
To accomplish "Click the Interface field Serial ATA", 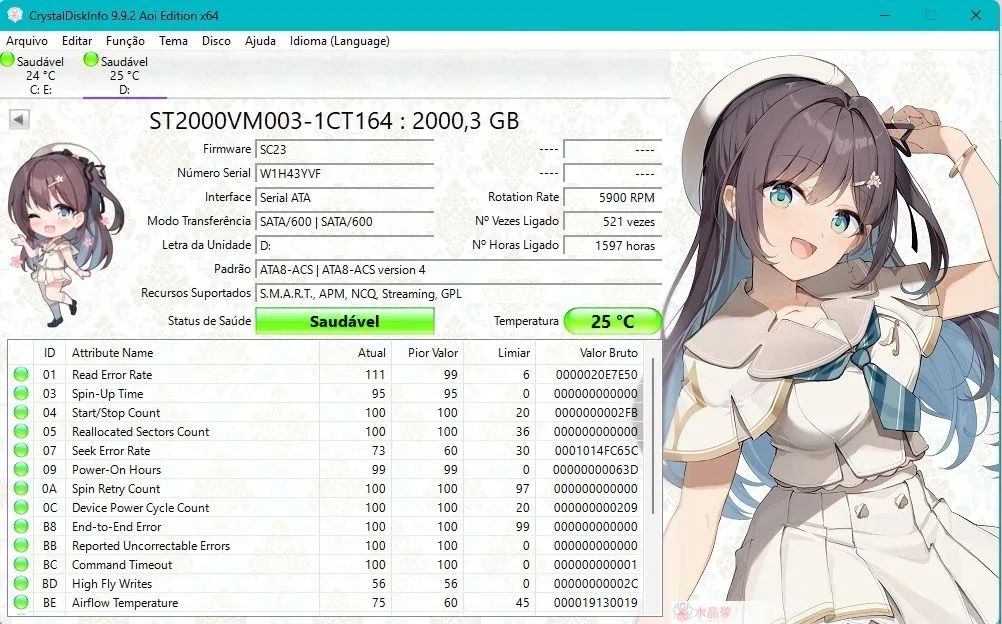I will click(344, 198).
